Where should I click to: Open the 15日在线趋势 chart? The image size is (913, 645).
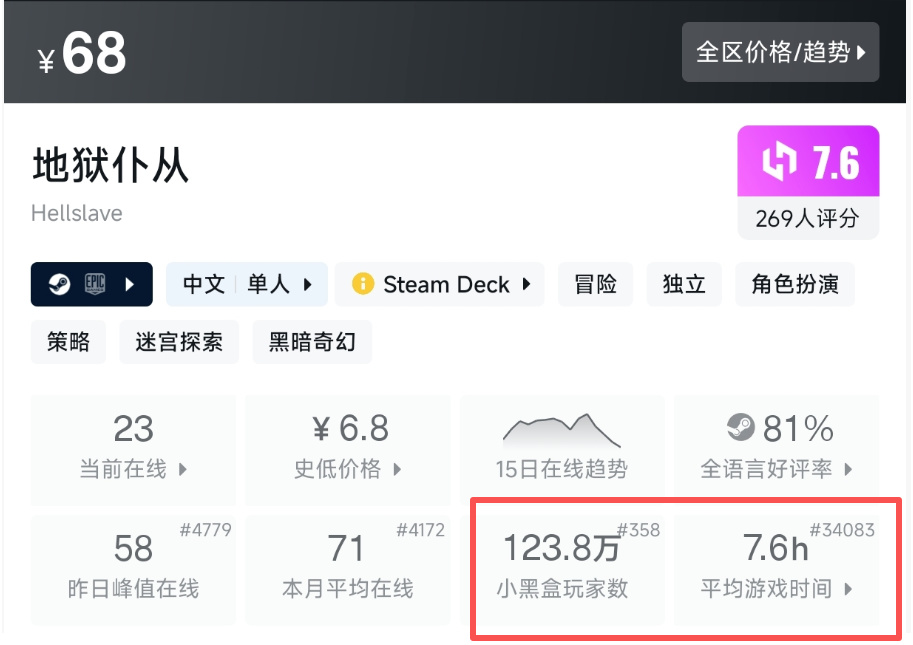[x=562, y=449]
